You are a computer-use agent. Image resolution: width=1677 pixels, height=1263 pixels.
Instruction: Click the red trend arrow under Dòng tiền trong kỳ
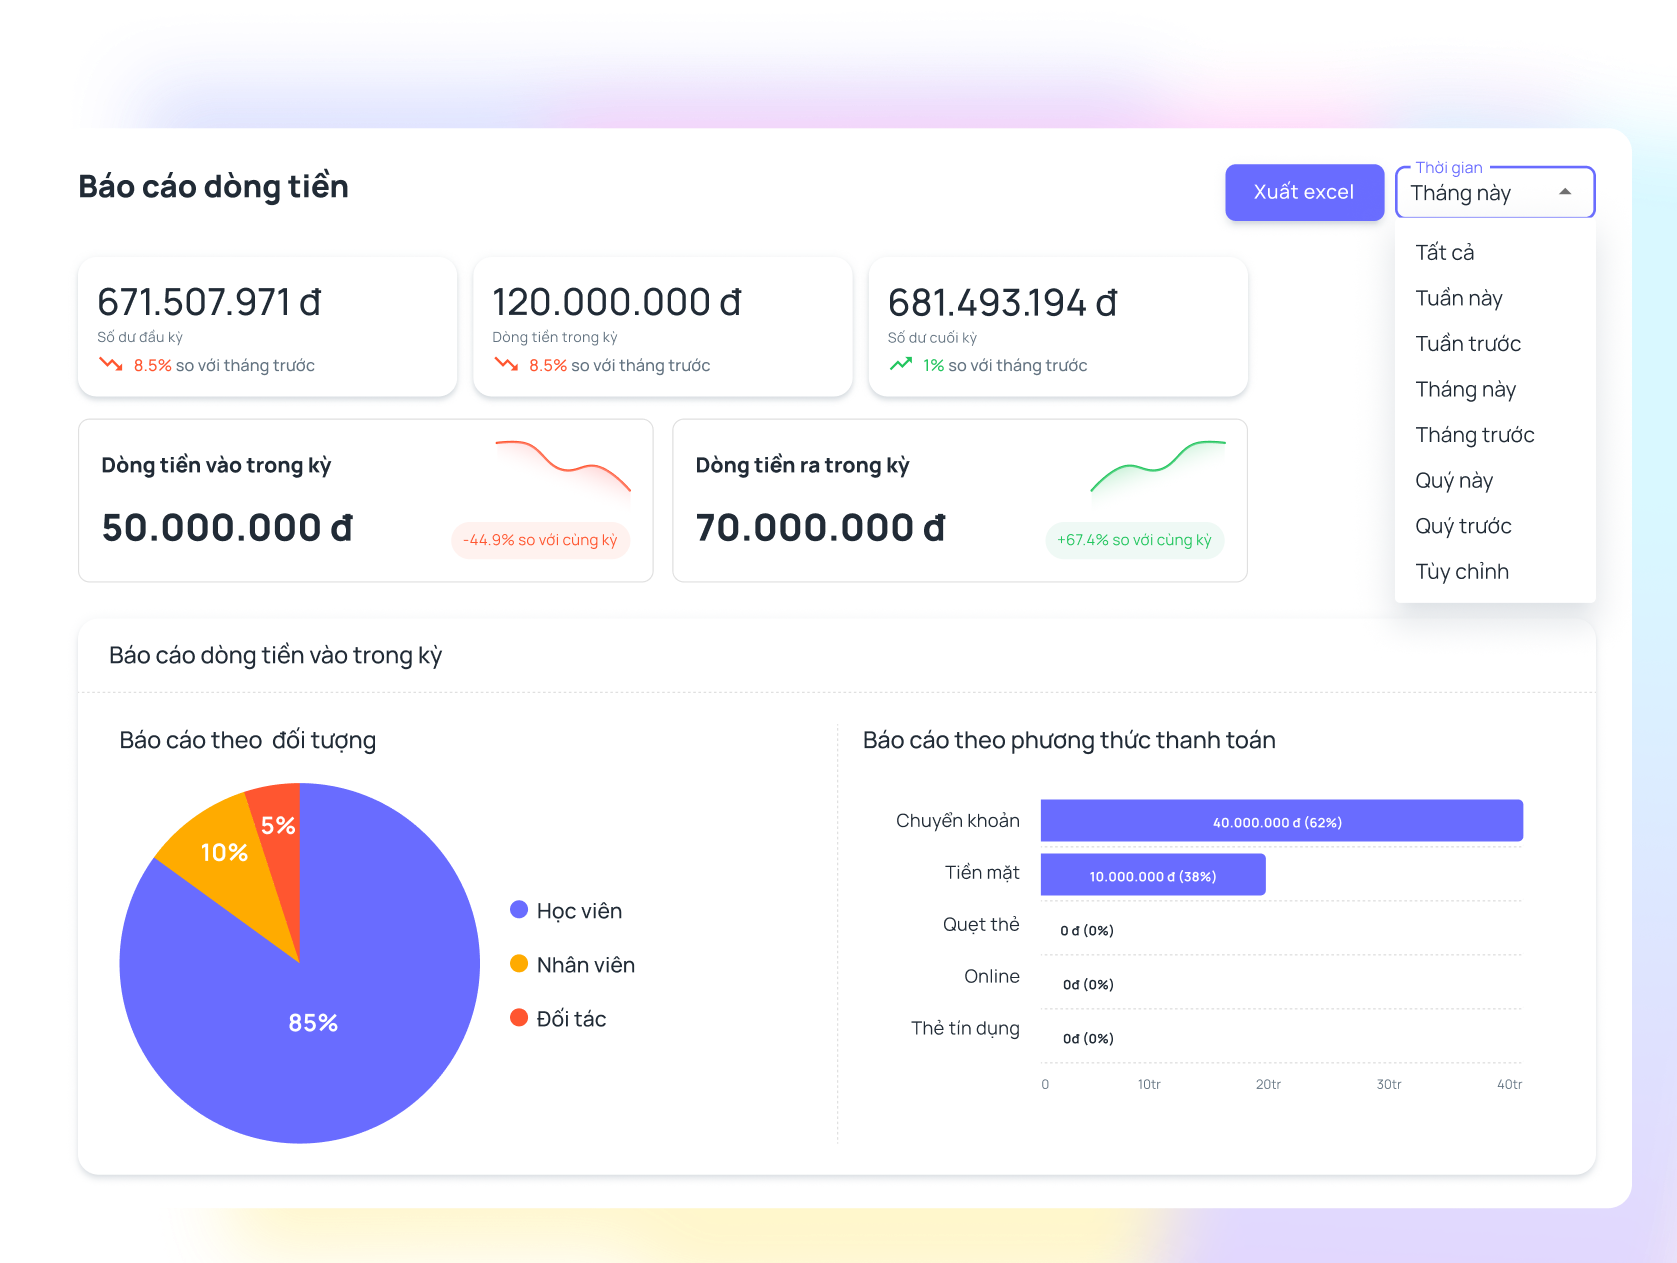506,364
